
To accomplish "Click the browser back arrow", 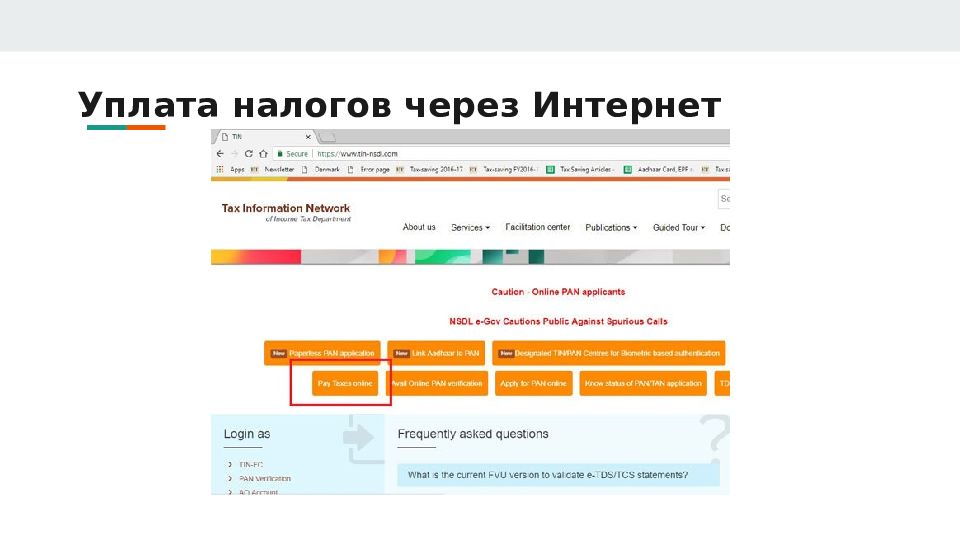I will (x=220, y=154).
